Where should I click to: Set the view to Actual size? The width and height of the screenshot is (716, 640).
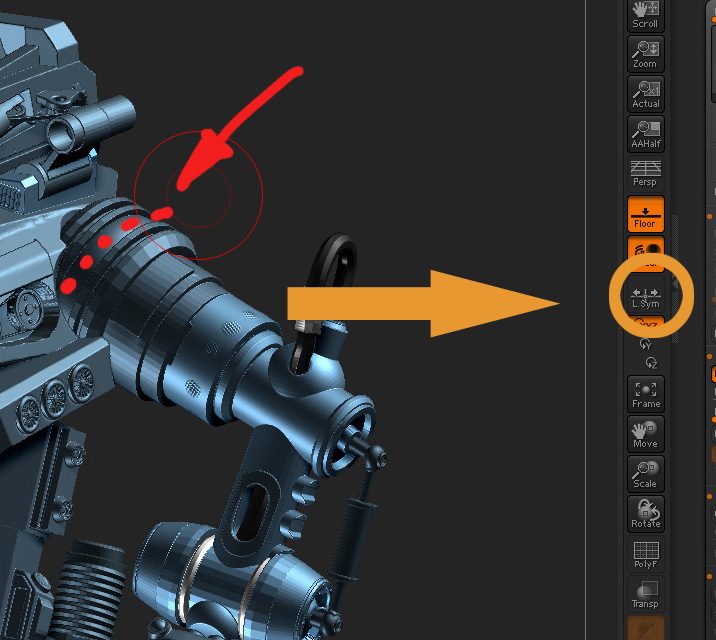coord(646,94)
